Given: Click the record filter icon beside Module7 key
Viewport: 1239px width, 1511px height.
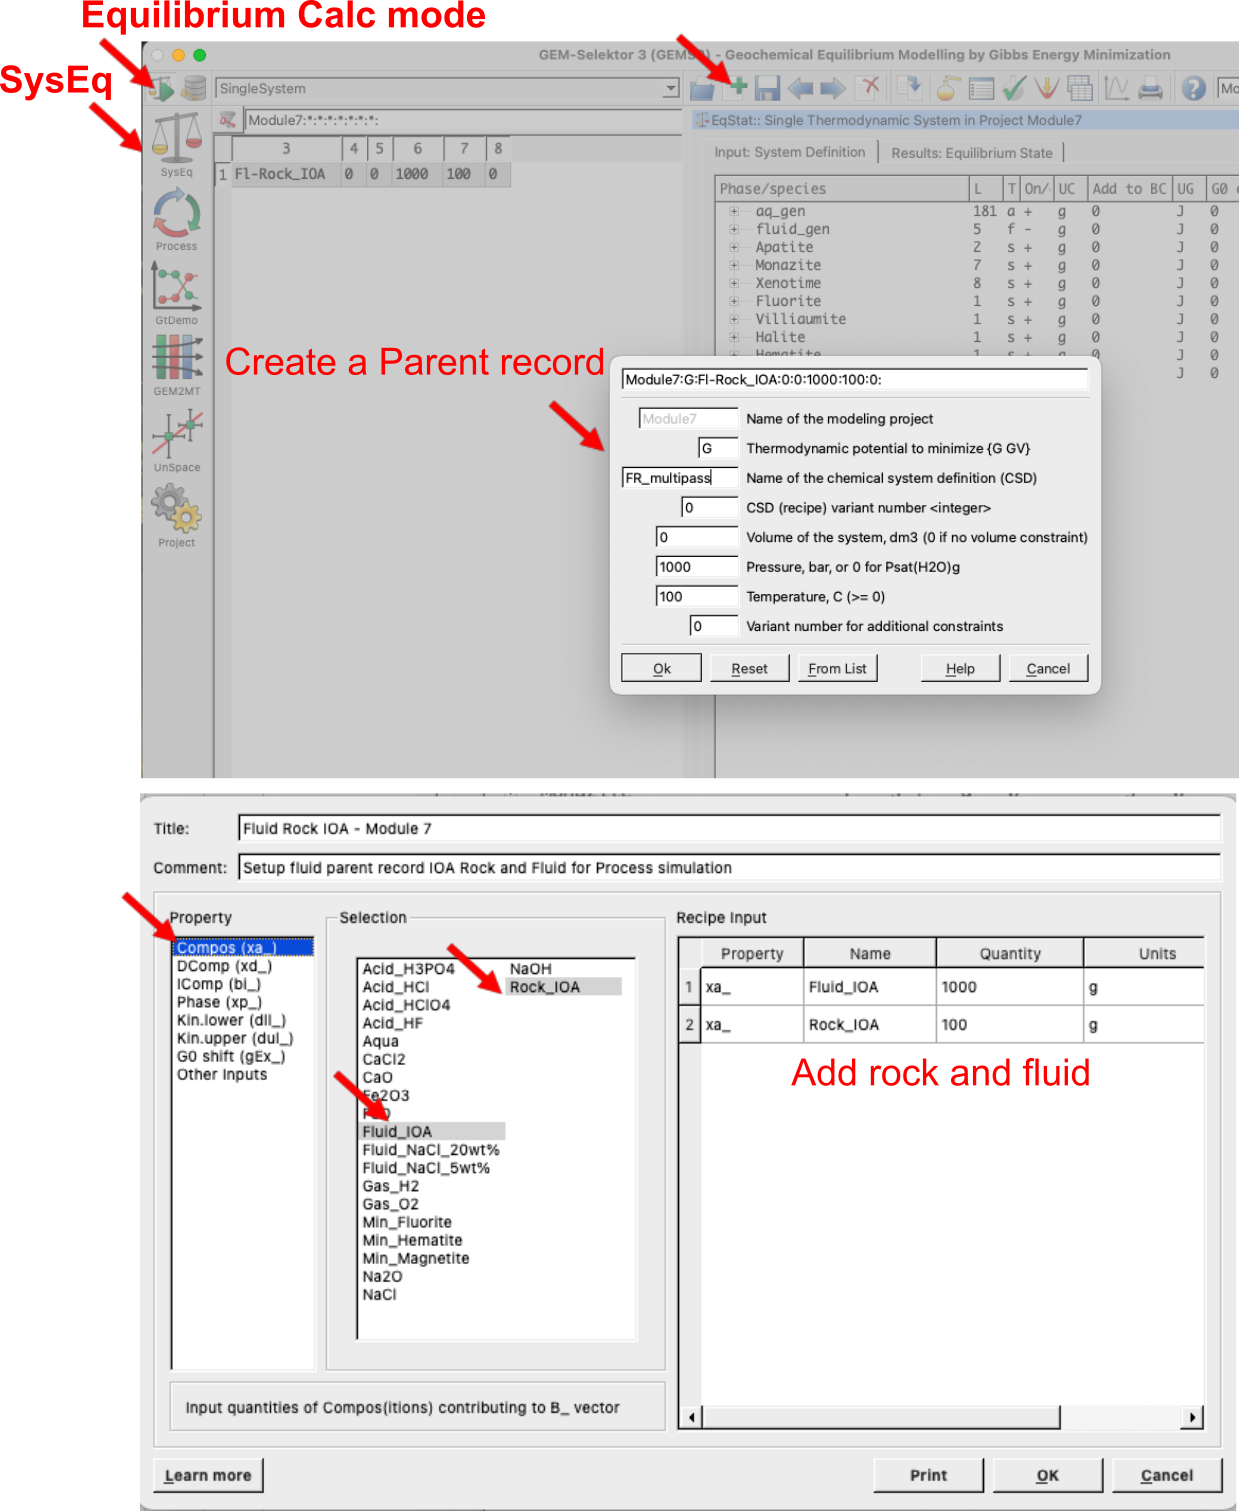Looking at the screenshot, I should pyautogui.click(x=229, y=120).
